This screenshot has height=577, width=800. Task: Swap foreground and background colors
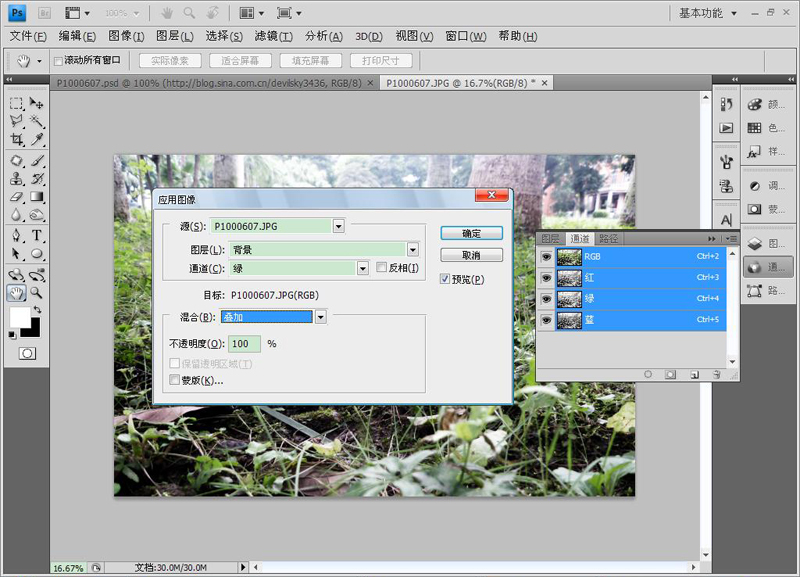[37, 310]
